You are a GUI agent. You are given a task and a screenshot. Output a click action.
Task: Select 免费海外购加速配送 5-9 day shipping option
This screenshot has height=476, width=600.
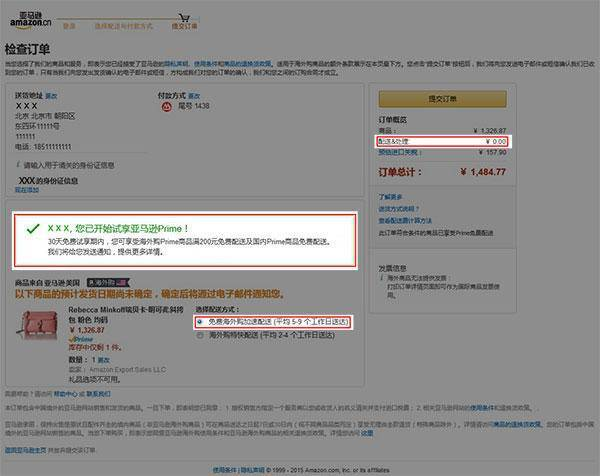pyautogui.click(x=199, y=322)
